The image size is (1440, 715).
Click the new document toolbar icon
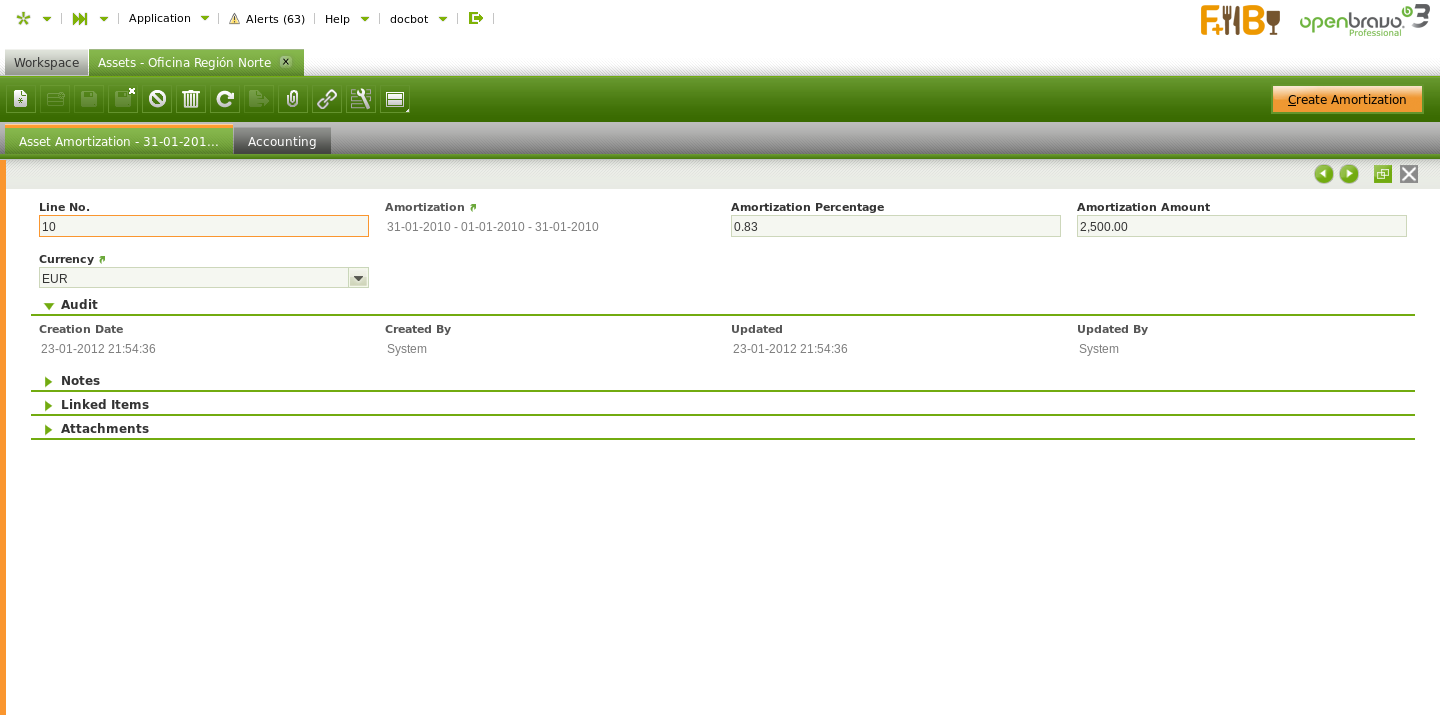click(x=21, y=99)
